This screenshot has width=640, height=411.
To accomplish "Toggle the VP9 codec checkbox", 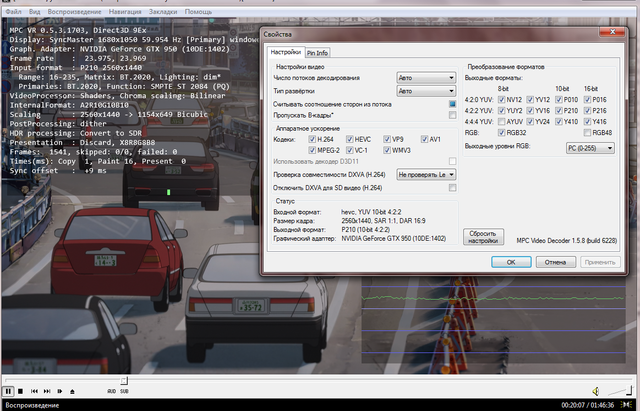I will [x=387, y=139].
